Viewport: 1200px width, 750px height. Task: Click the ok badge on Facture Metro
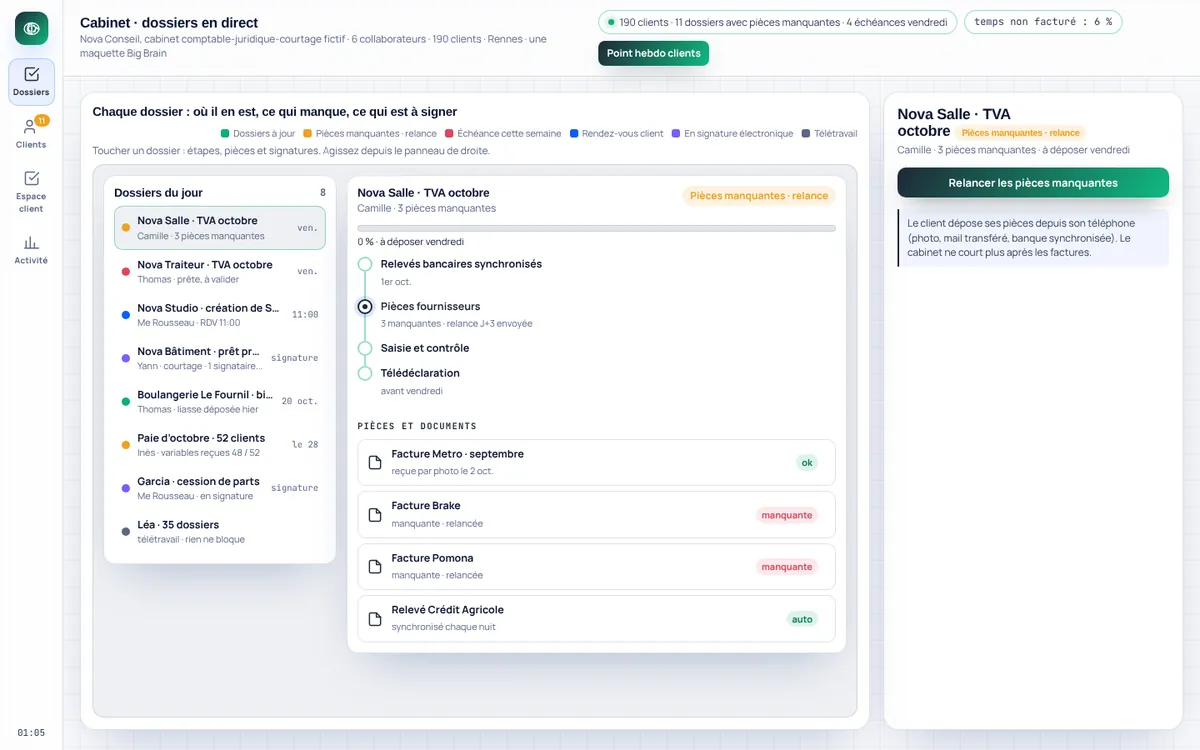point(807,462)
